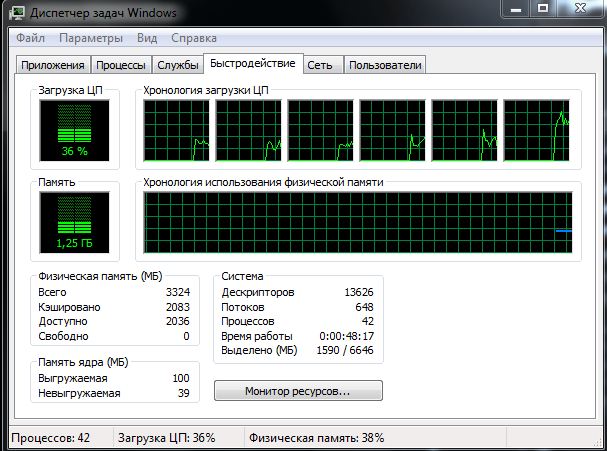Click the Task Manager title bar icon
This screenshot has width=607, height=451.
pos(17,12)
